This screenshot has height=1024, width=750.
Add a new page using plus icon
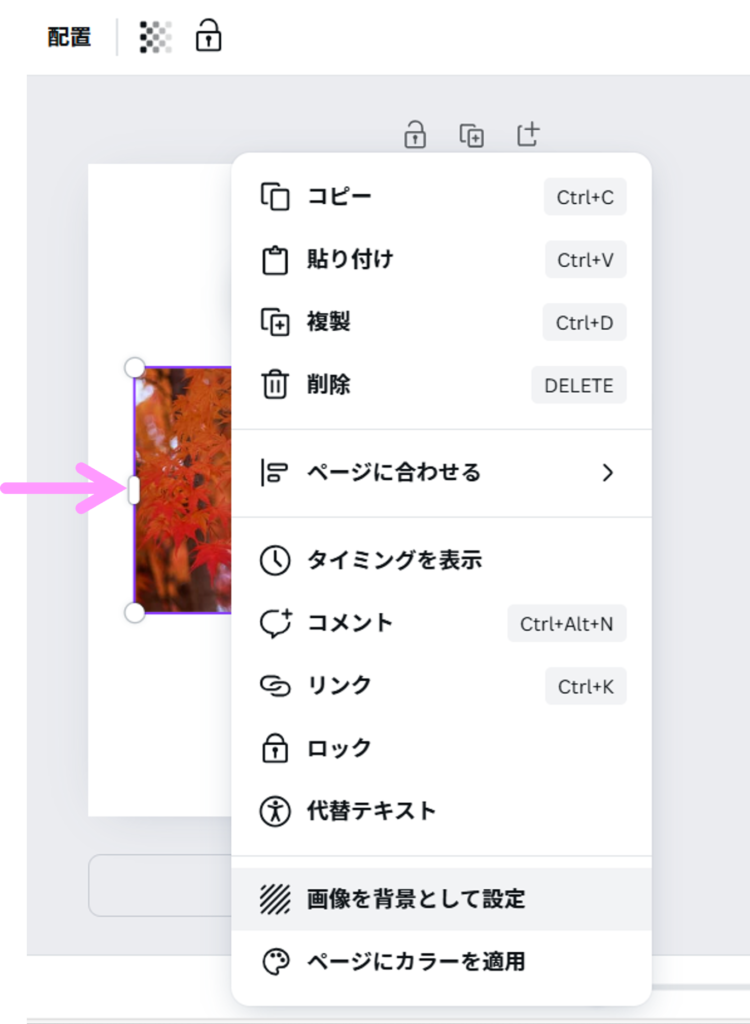click(528, 134)
